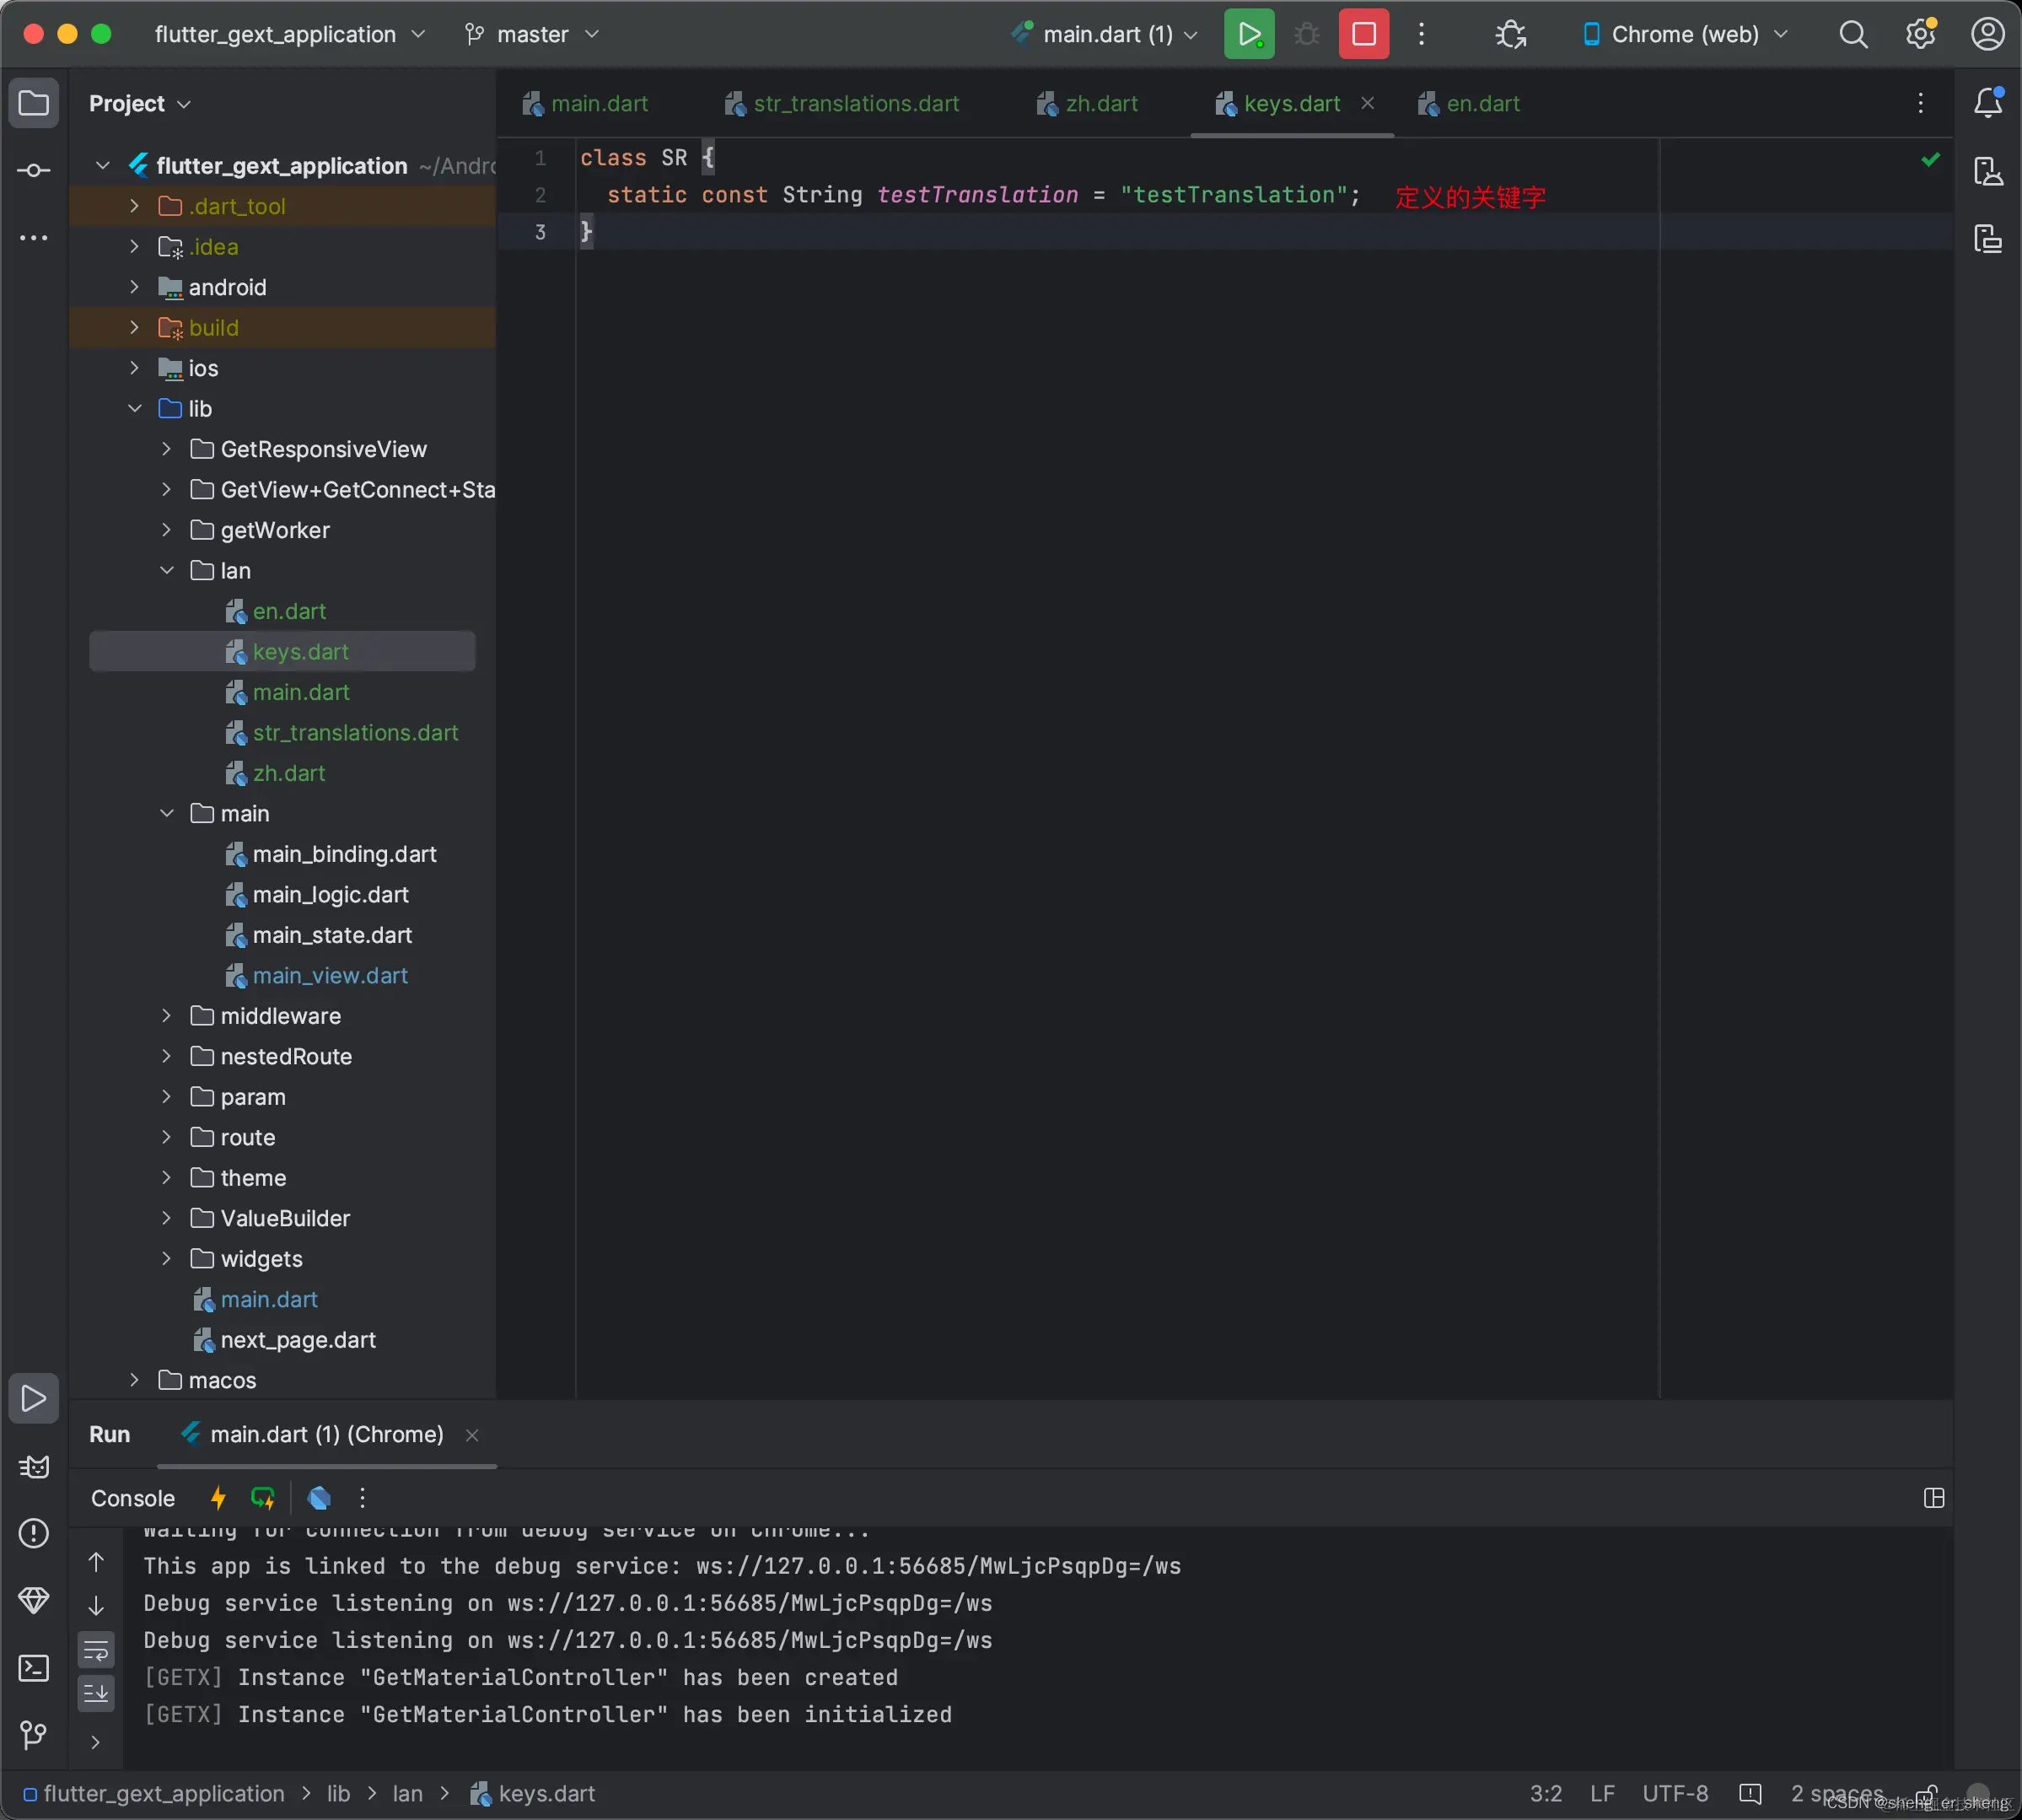Switch to the zh.dart editor tab
The height and width of the screenshot is (1820, 2022).
[1100, 103]
